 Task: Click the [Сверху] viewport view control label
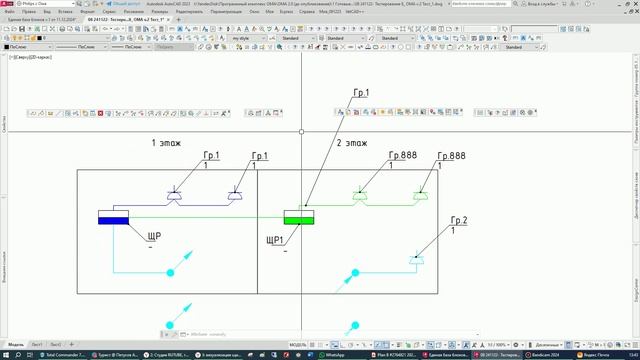pyautogui.click(x=20, y=57)
